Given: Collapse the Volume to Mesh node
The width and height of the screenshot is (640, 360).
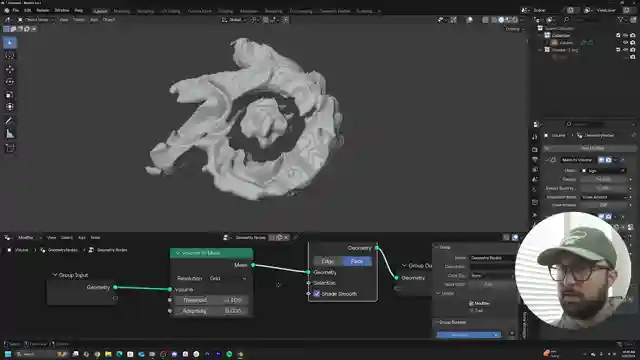Looking at the screenshot, I should (178, 253).
